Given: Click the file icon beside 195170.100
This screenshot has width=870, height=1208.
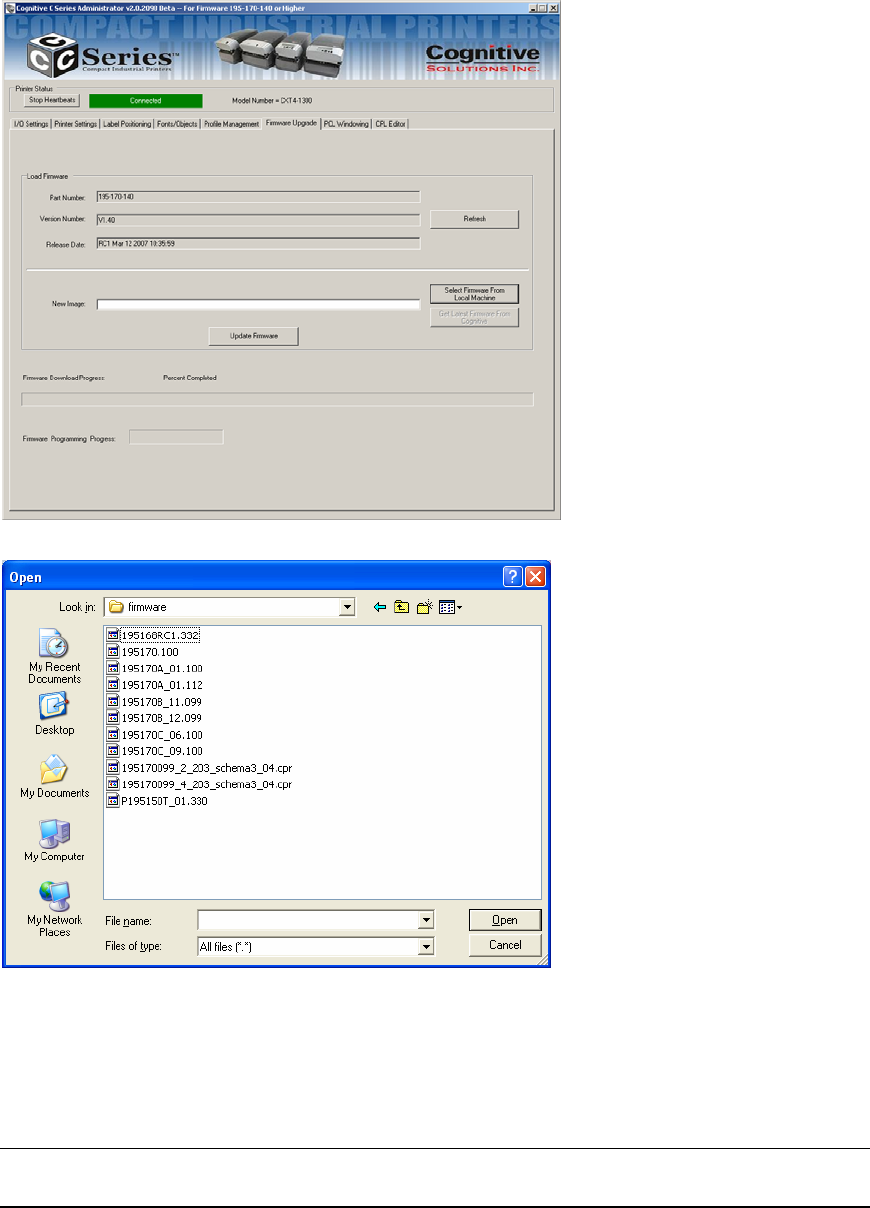Looking at the screenshot, I should (112, 651).
